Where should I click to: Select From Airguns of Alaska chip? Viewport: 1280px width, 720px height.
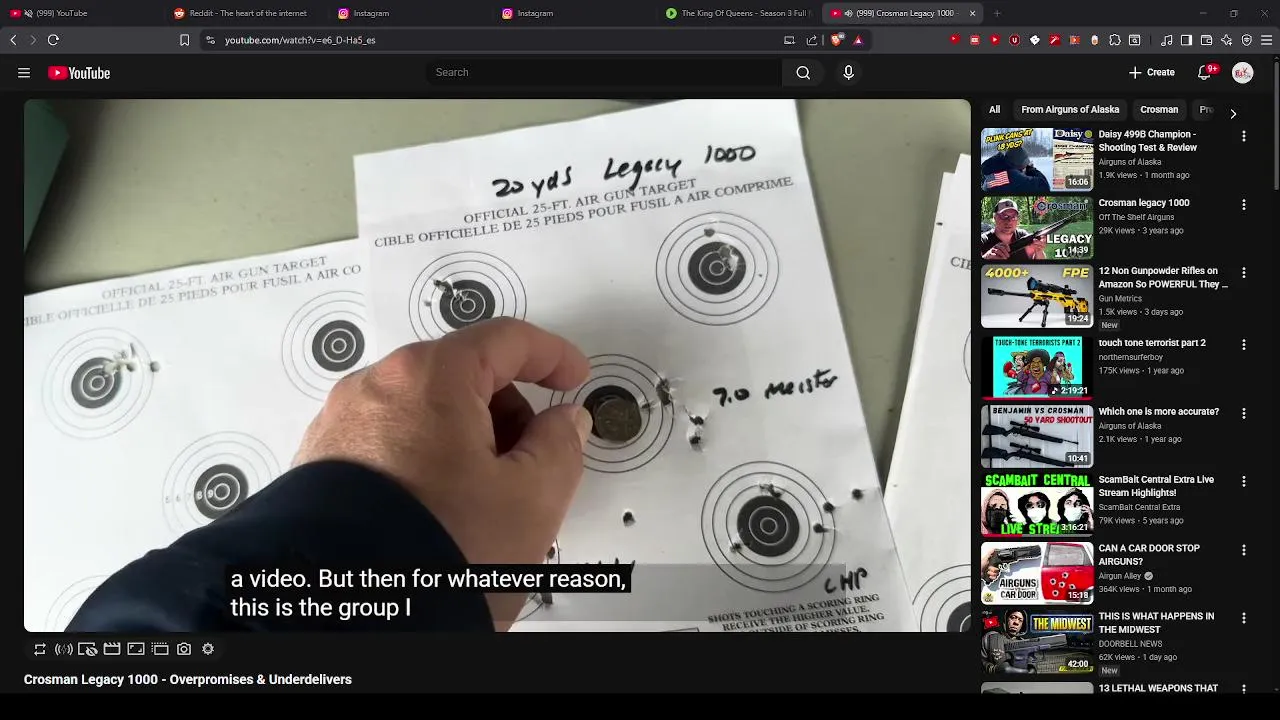[x=1070, y=110]
